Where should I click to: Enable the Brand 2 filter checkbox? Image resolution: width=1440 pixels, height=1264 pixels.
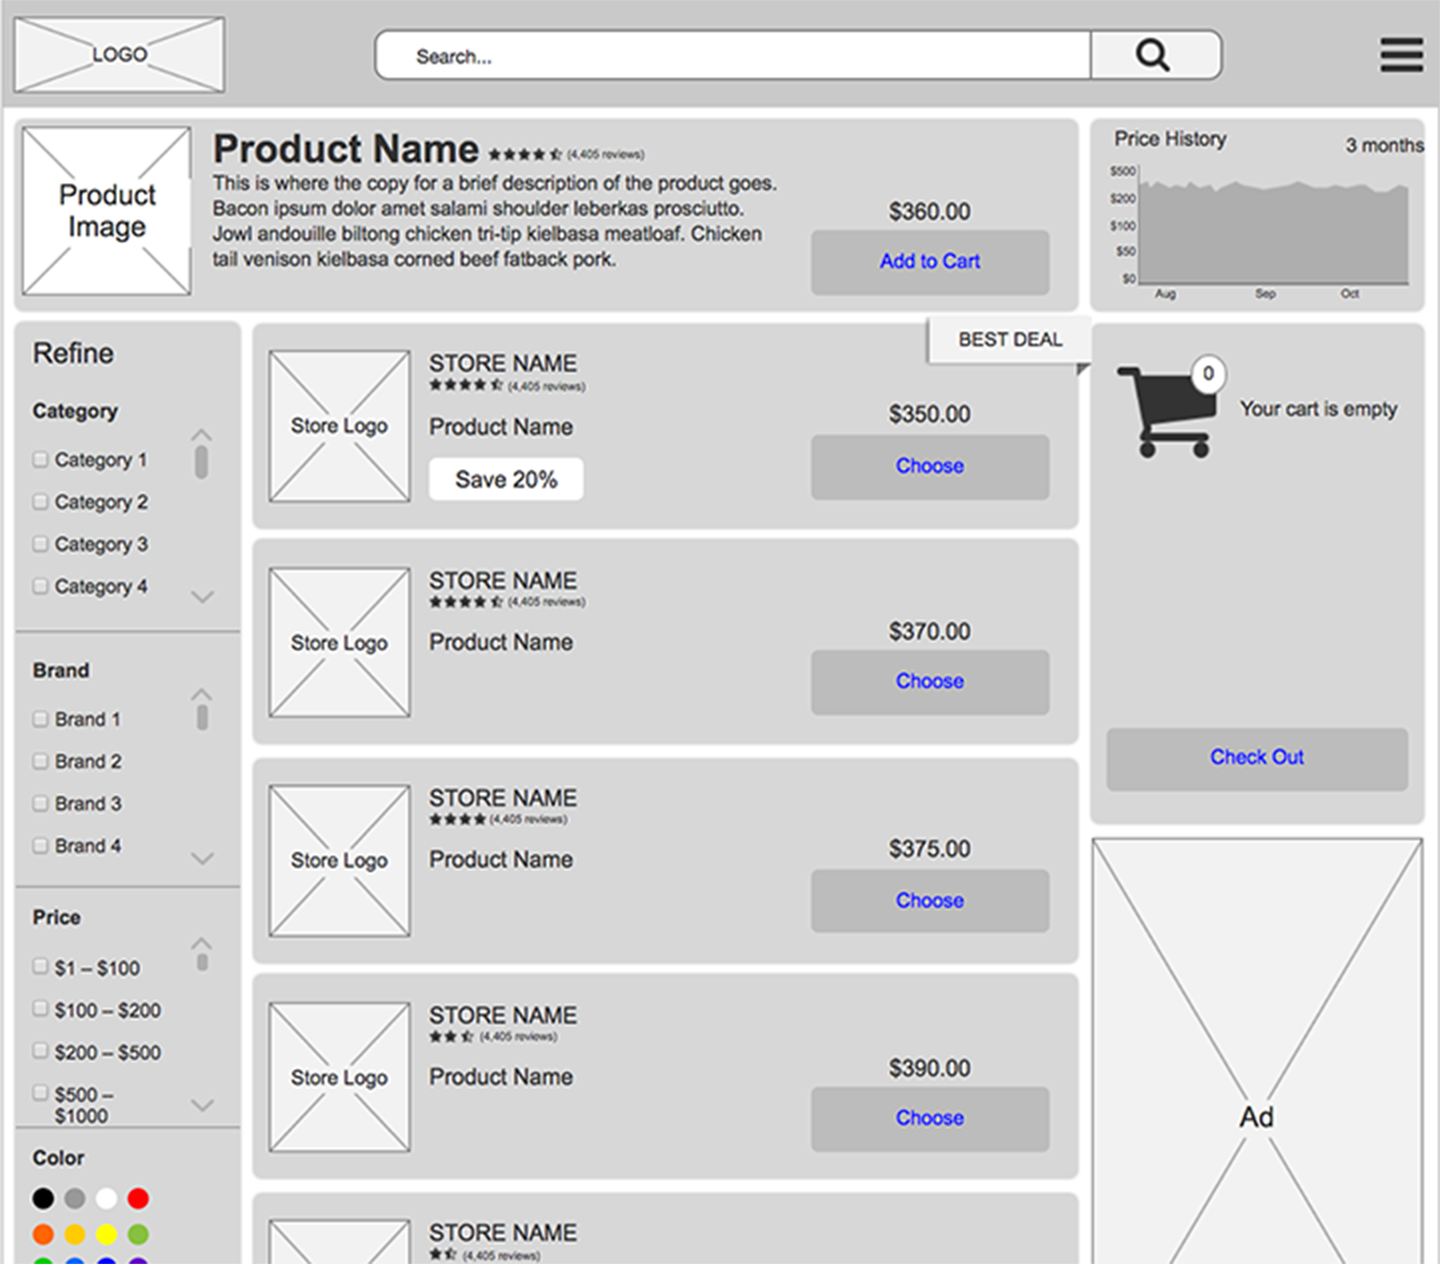coord(40,761)
